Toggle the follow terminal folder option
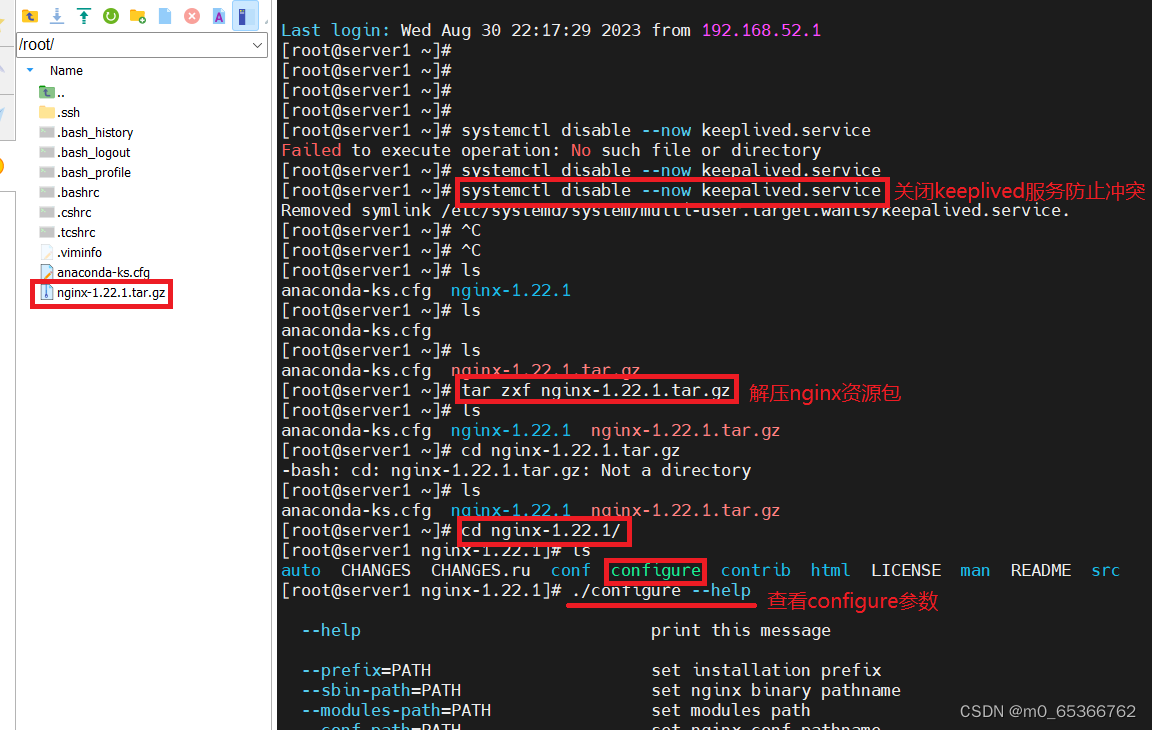 click(247, 16)
